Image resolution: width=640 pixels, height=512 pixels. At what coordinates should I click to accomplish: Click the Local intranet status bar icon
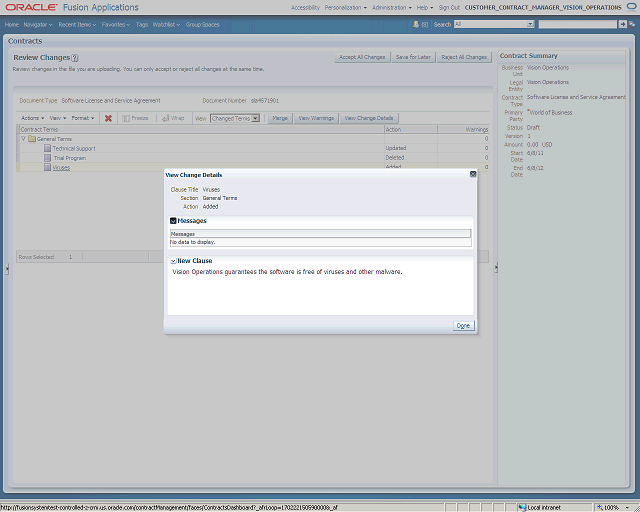tap(522, 508)
